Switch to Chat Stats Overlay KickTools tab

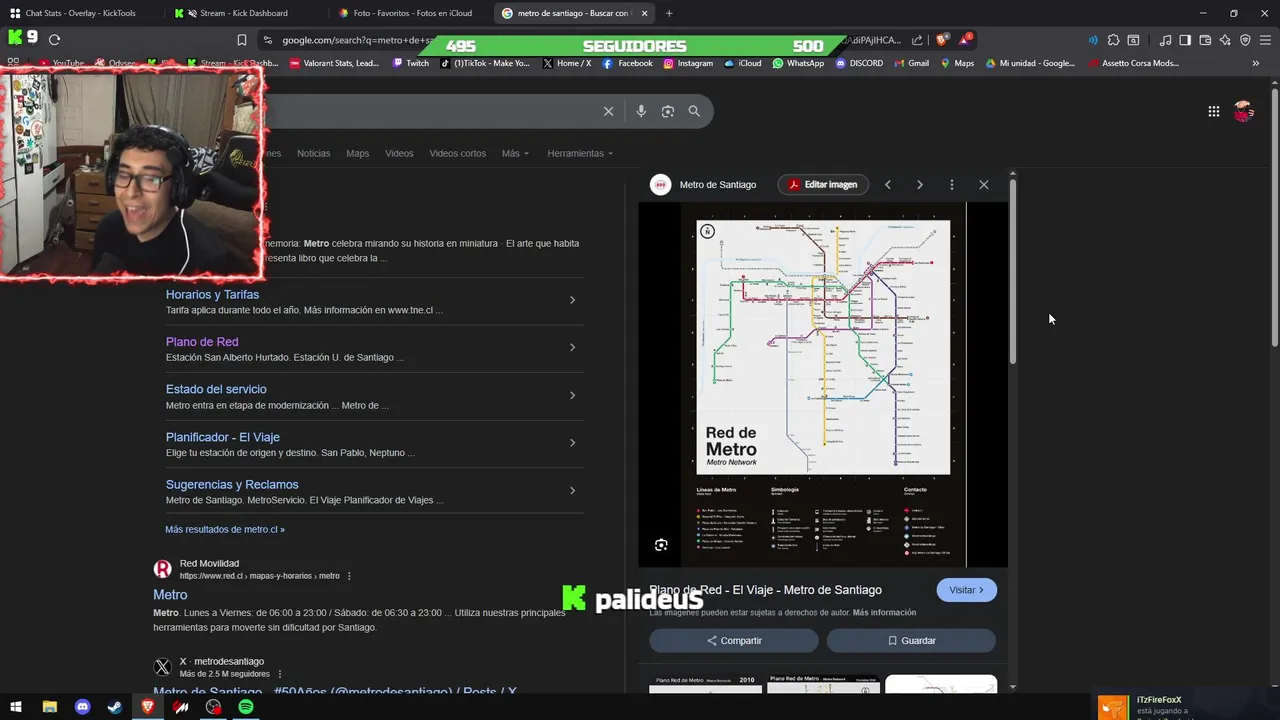pyautogui.click(x=80, y=13)
